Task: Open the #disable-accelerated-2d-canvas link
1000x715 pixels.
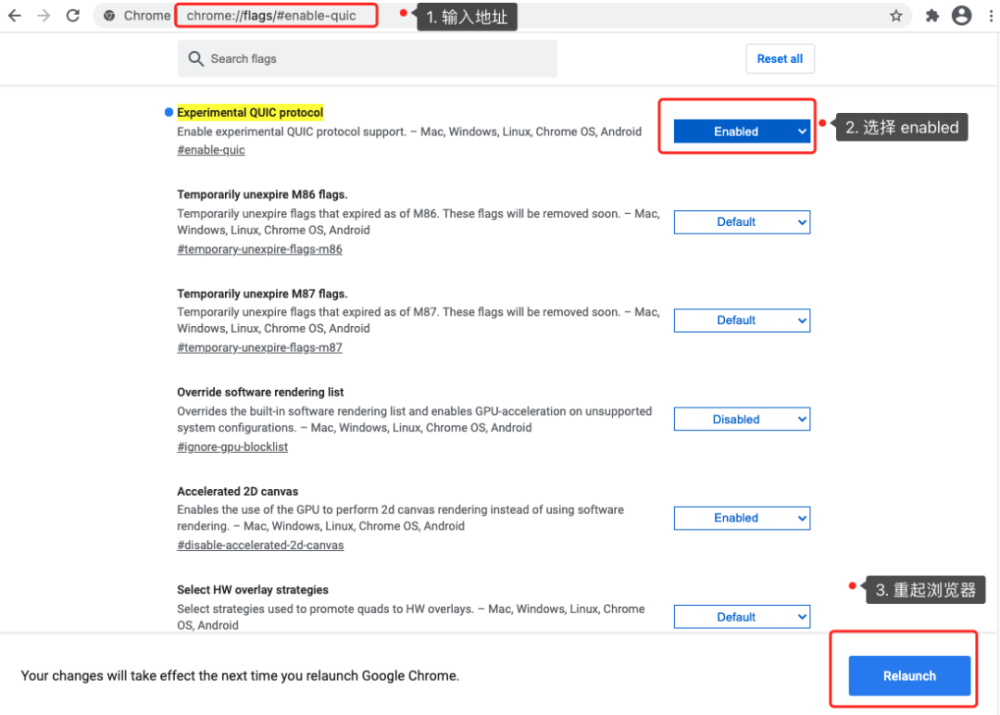Action: [x=260, y=545]
